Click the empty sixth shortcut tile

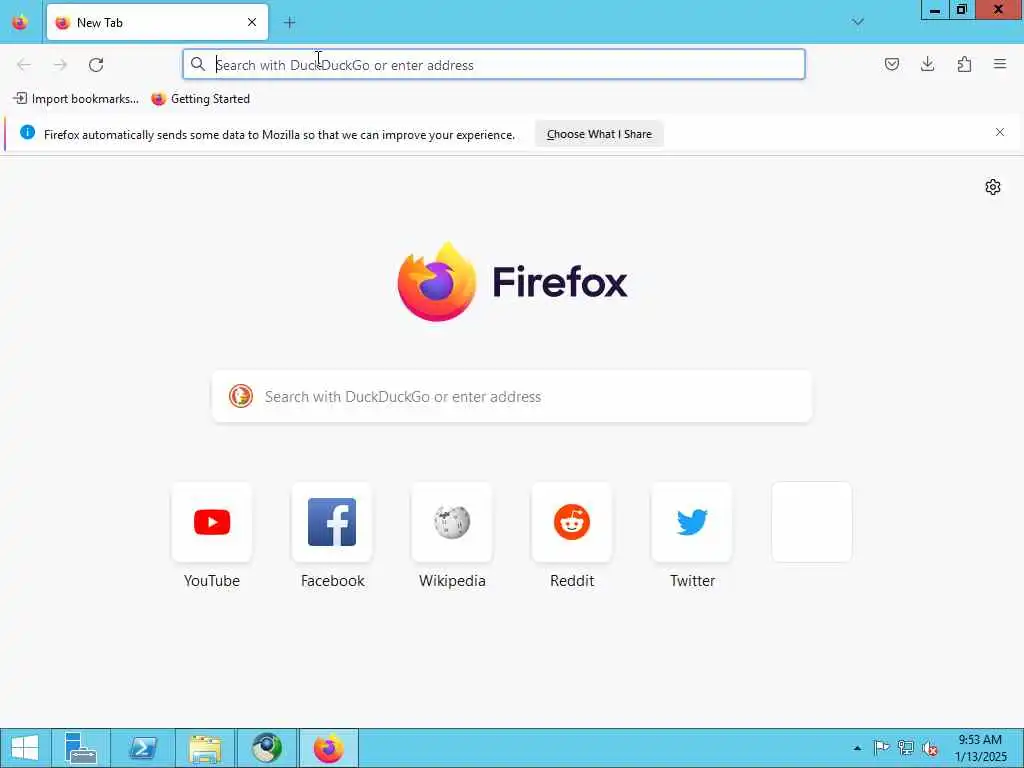[812, 522]
